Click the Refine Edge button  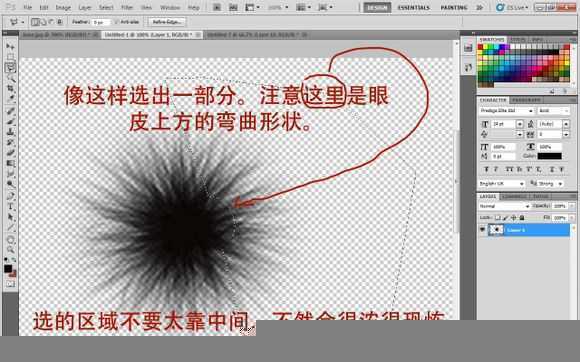click(x=167, y=22)
